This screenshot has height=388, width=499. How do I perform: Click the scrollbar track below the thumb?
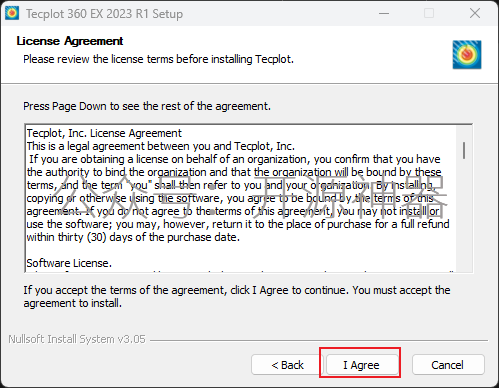coord(464,217)
